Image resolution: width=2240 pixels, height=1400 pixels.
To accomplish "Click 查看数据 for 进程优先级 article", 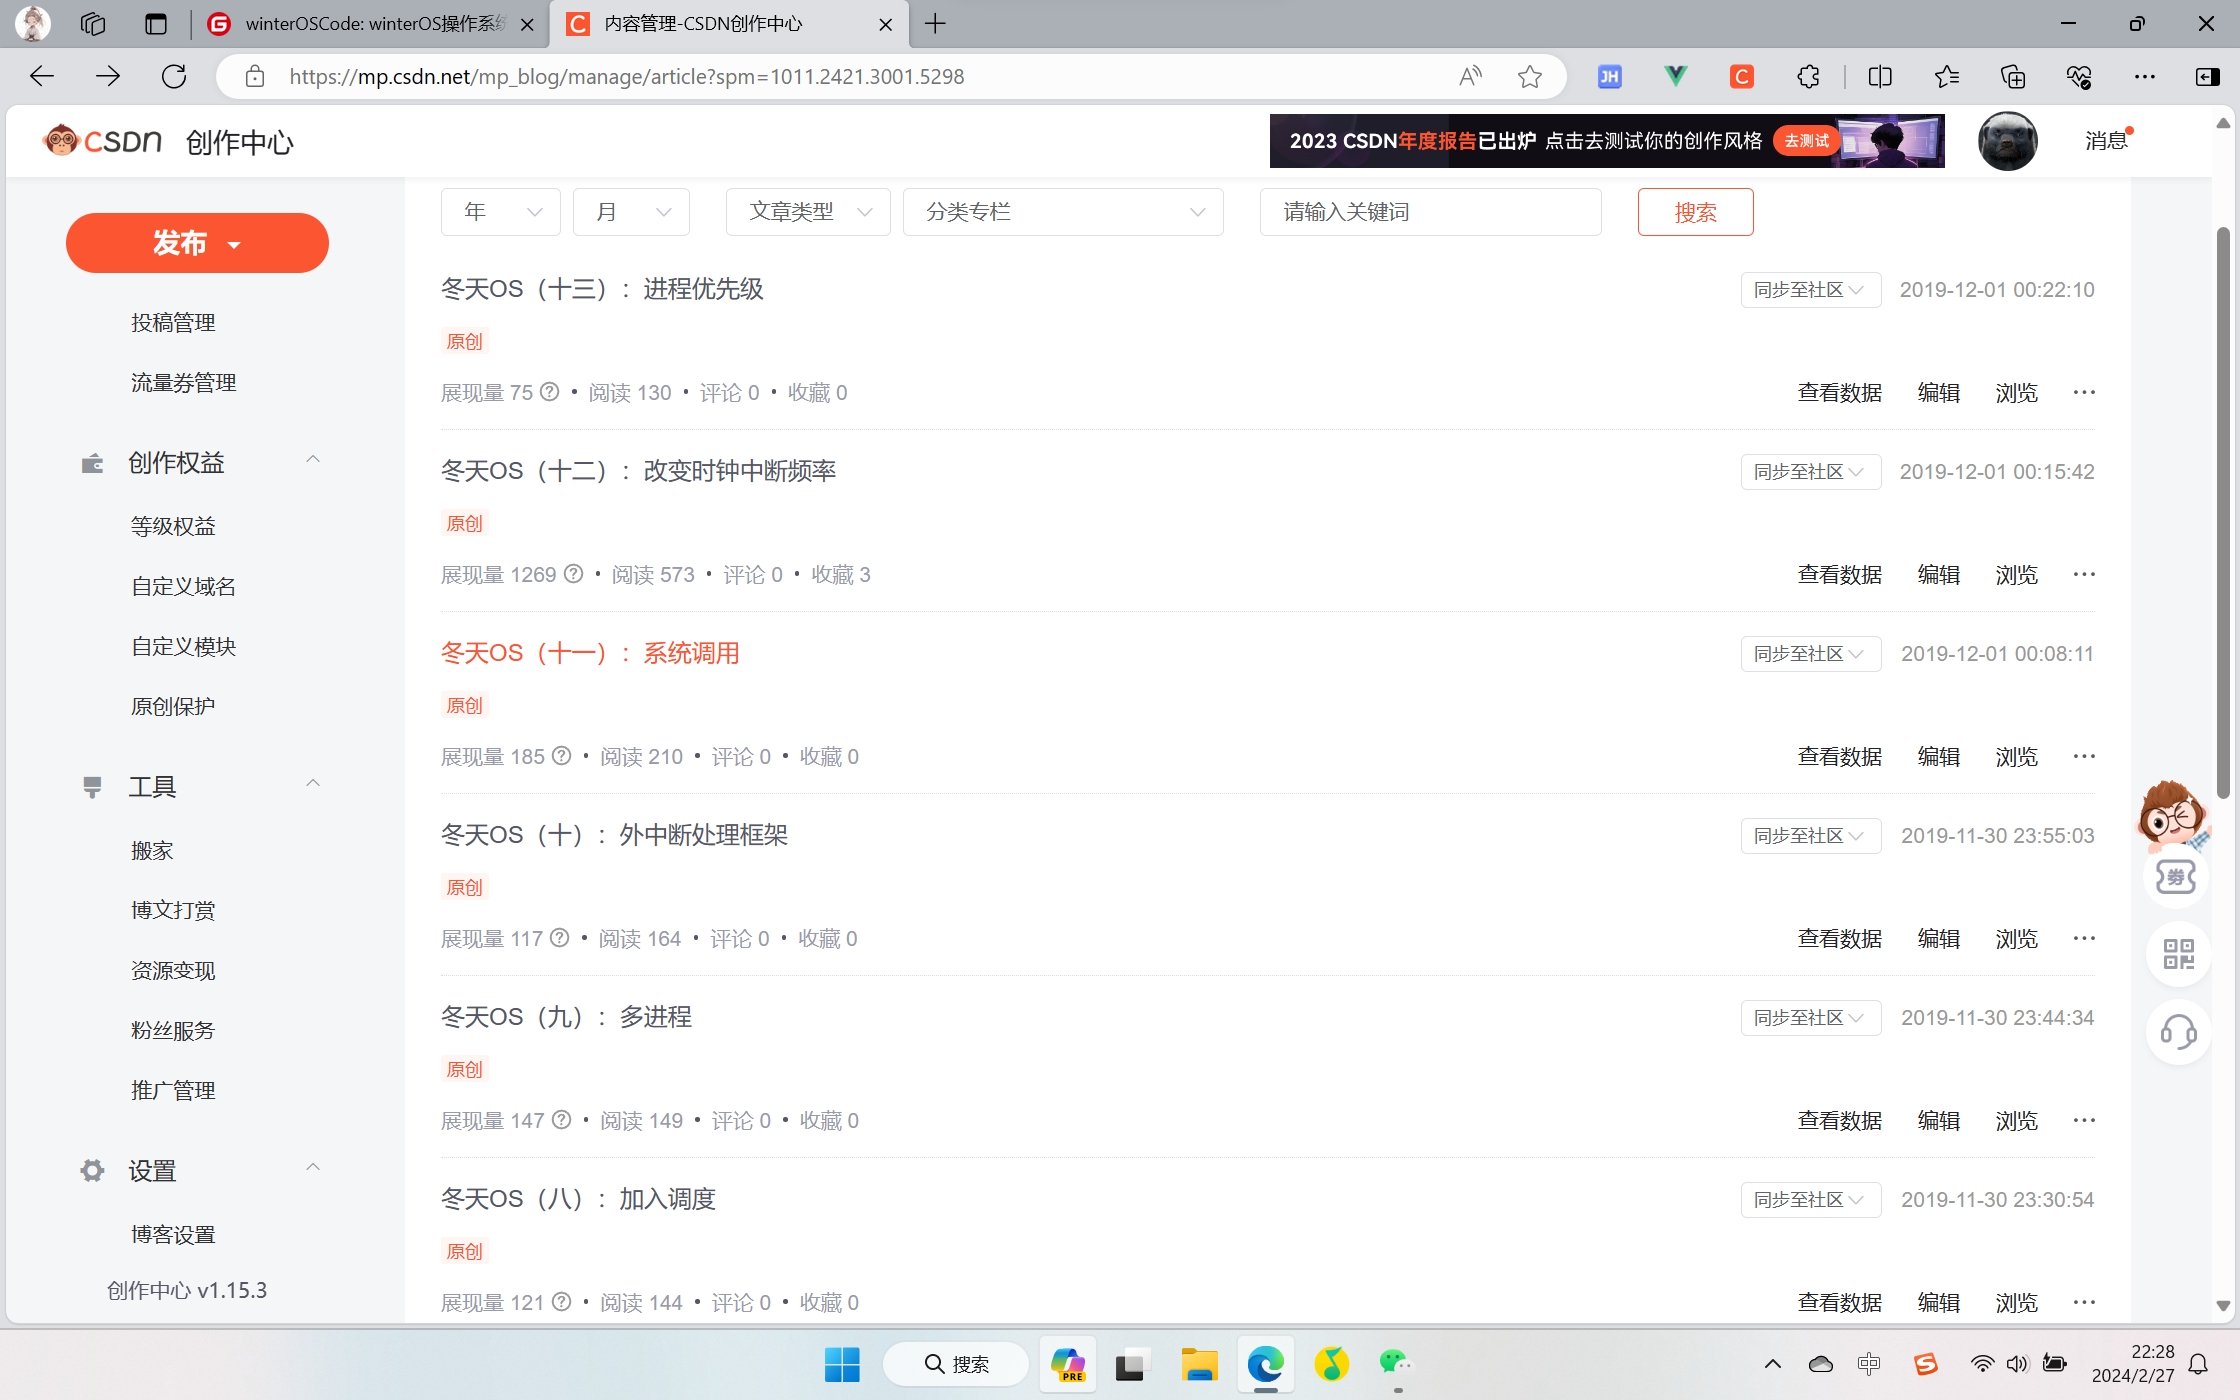I will [1840, 392].
